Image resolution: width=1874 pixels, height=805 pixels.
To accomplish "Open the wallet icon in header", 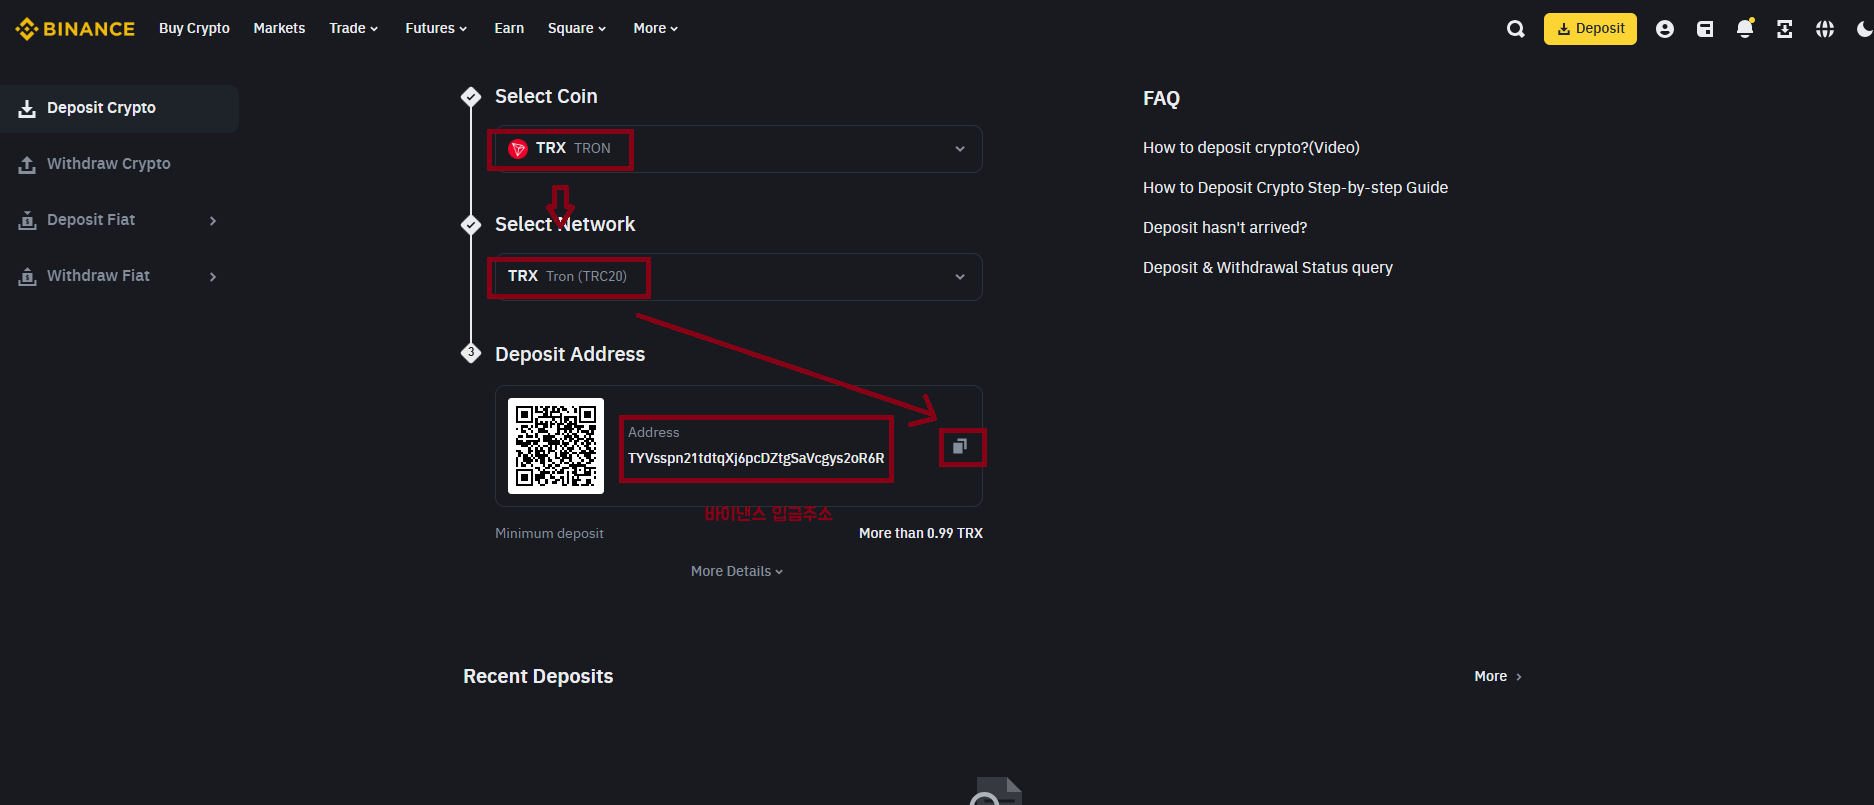I will pos(1705,29).
